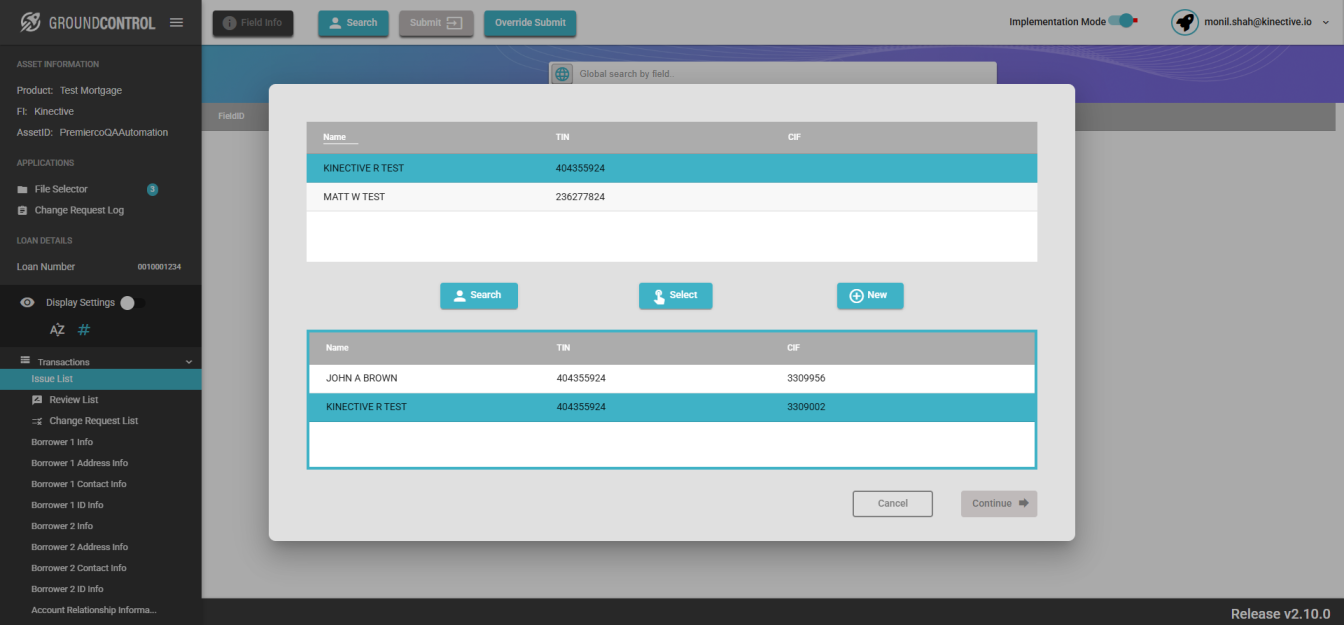Click the Submit button in toolbar
Image resolution: width=1344 pixels, height=625 pixels.
(436, 23)
